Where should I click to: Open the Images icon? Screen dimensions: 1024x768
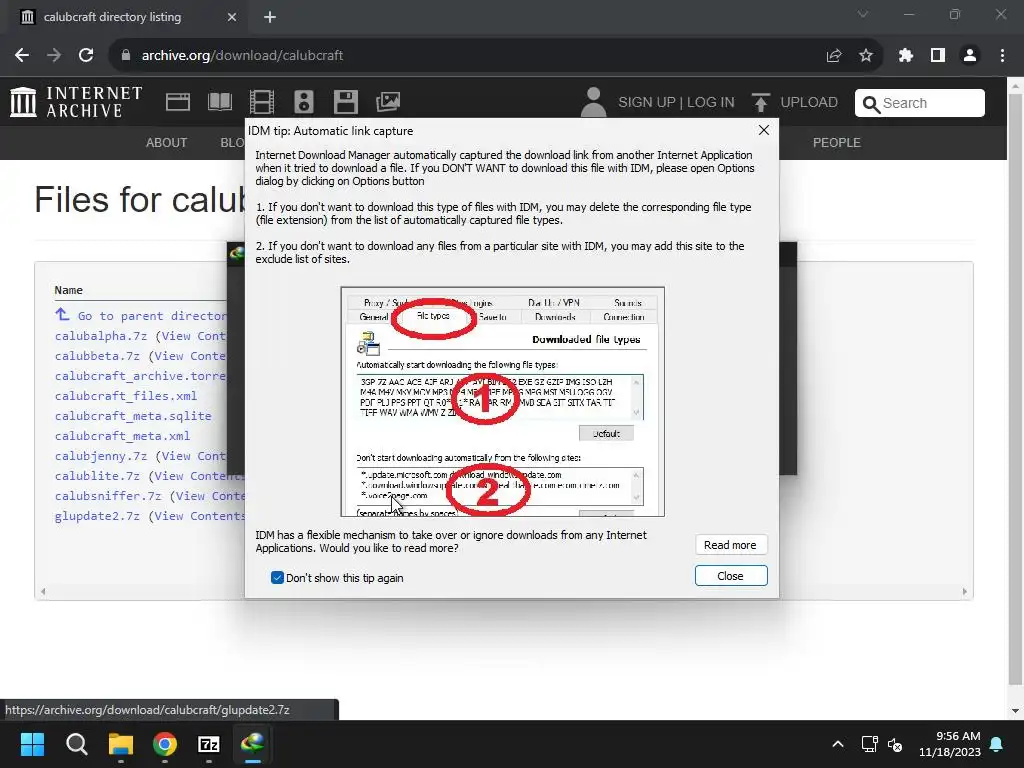pos(388,102)
